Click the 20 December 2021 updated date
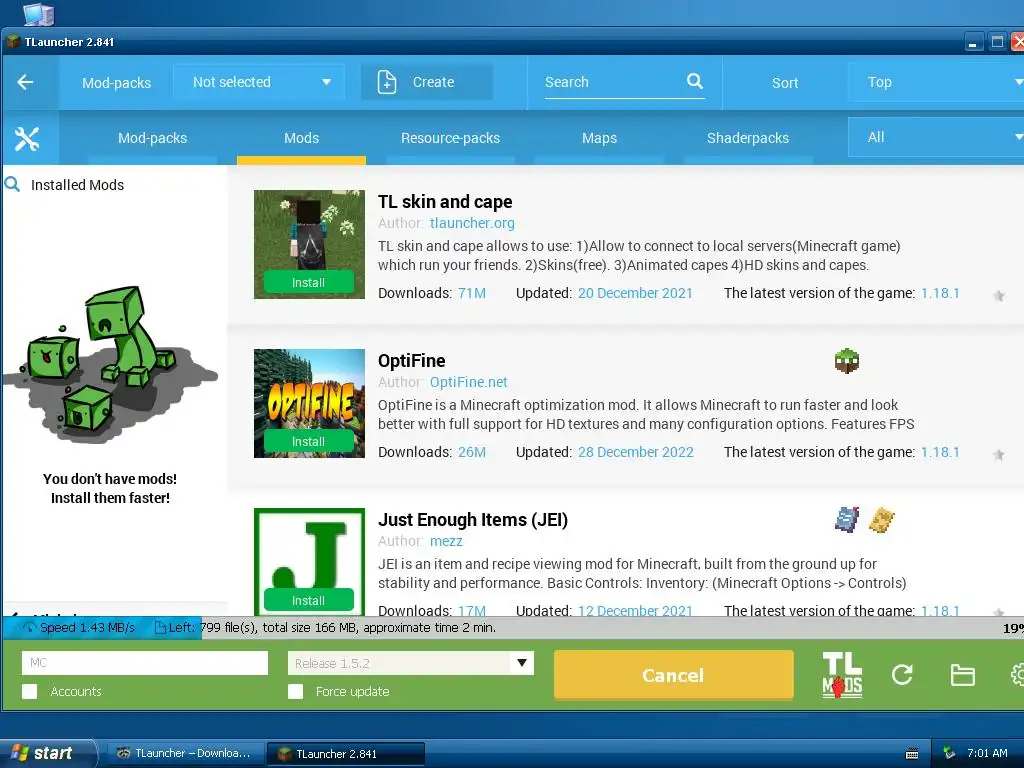Screen dimensions: 1024x768 pyautogui.click(x=635, y=293)
